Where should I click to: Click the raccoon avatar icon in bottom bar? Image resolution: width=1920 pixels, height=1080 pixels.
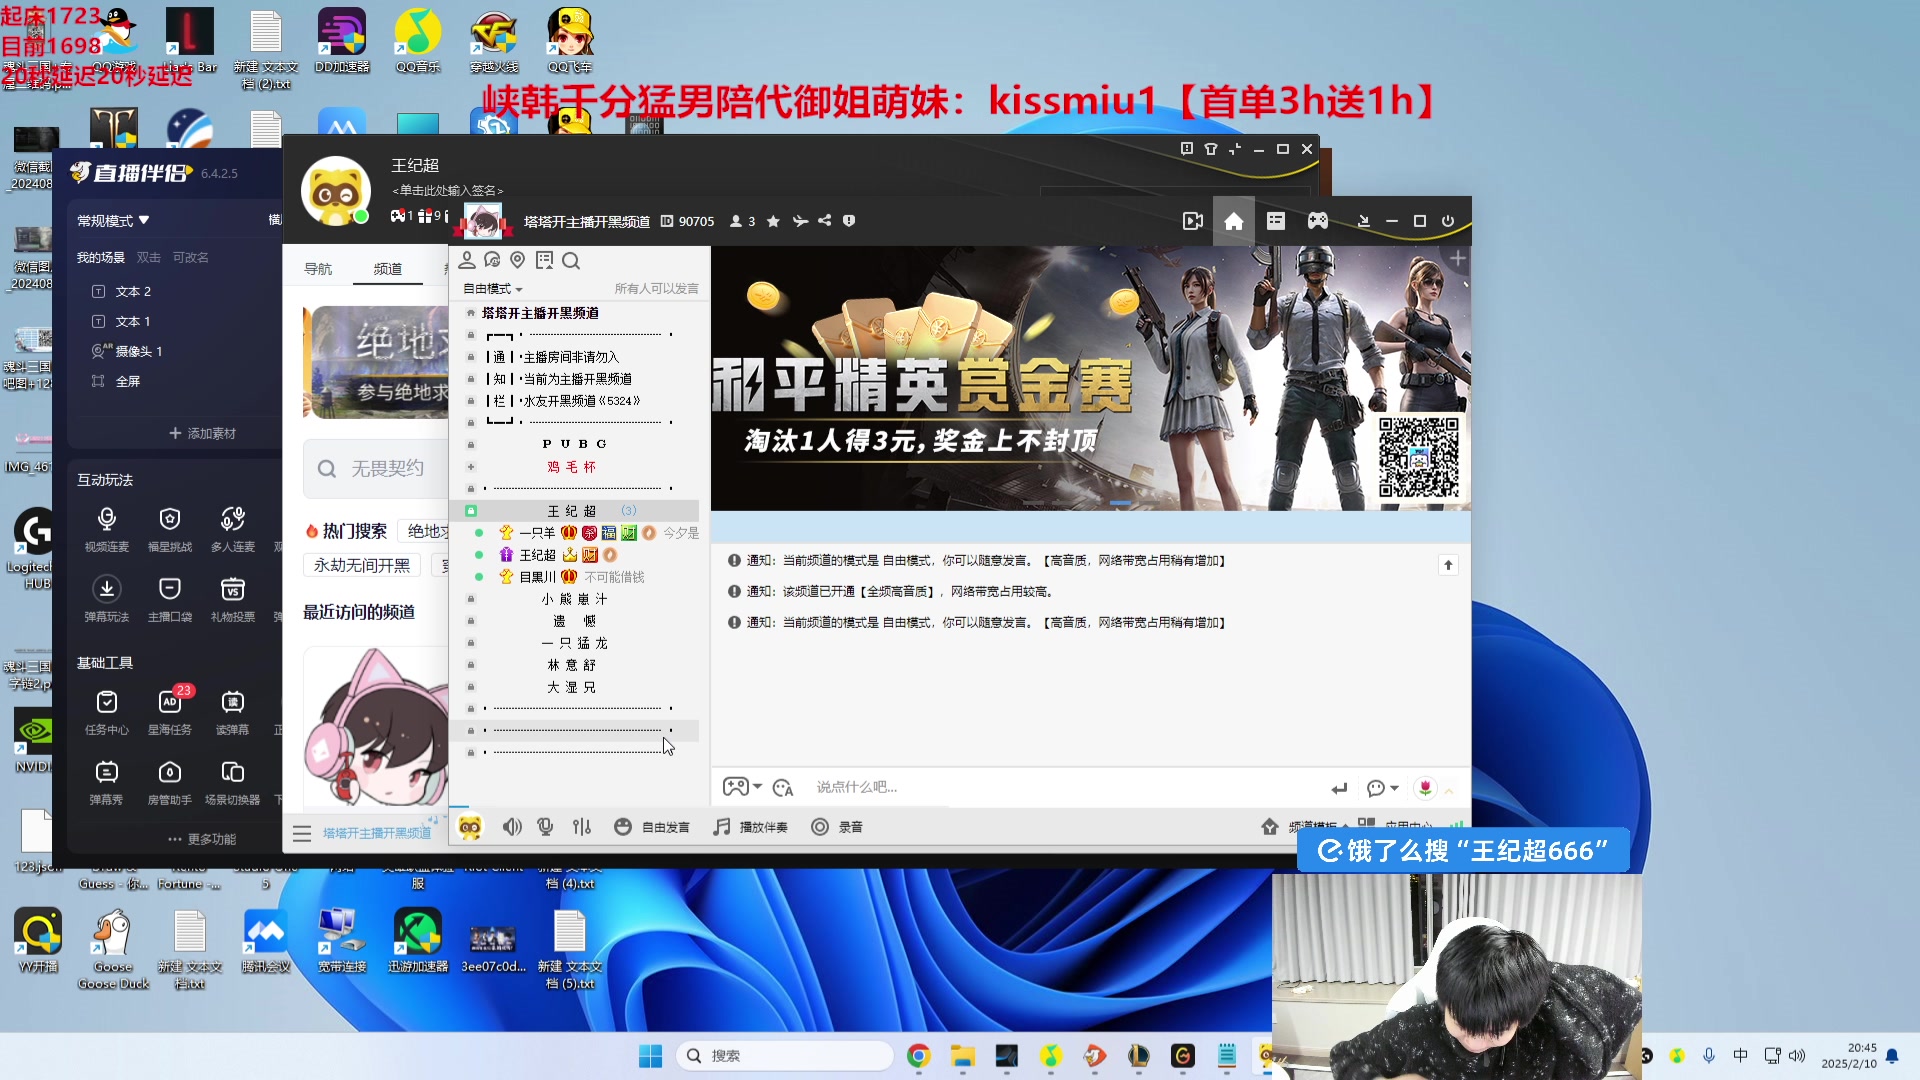point(469,827)
